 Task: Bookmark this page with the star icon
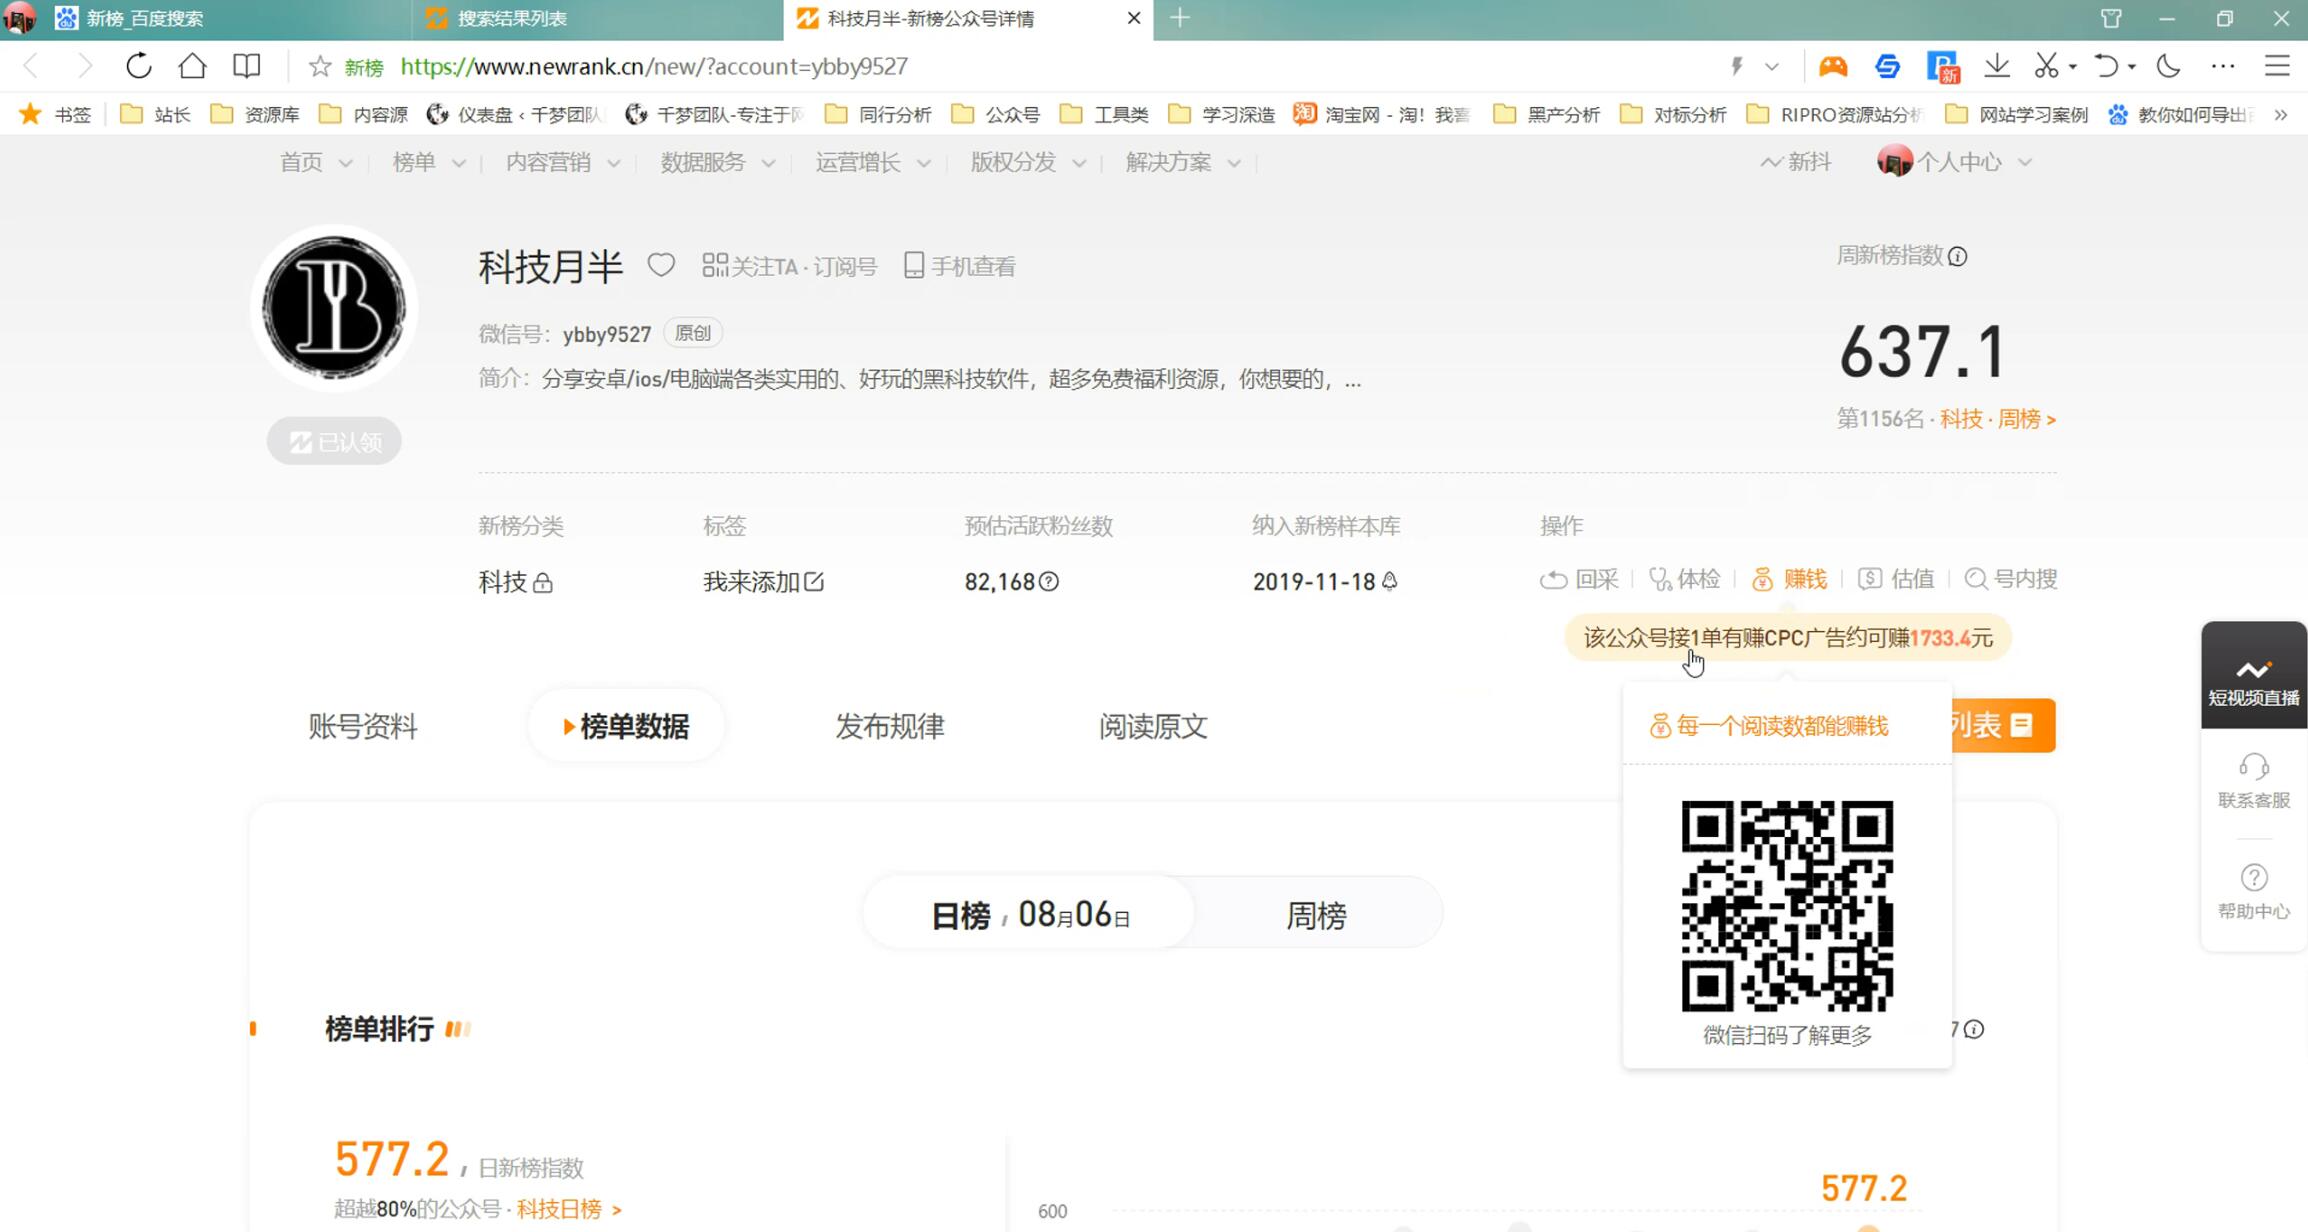pyautogui.click(x=319, y=66)
